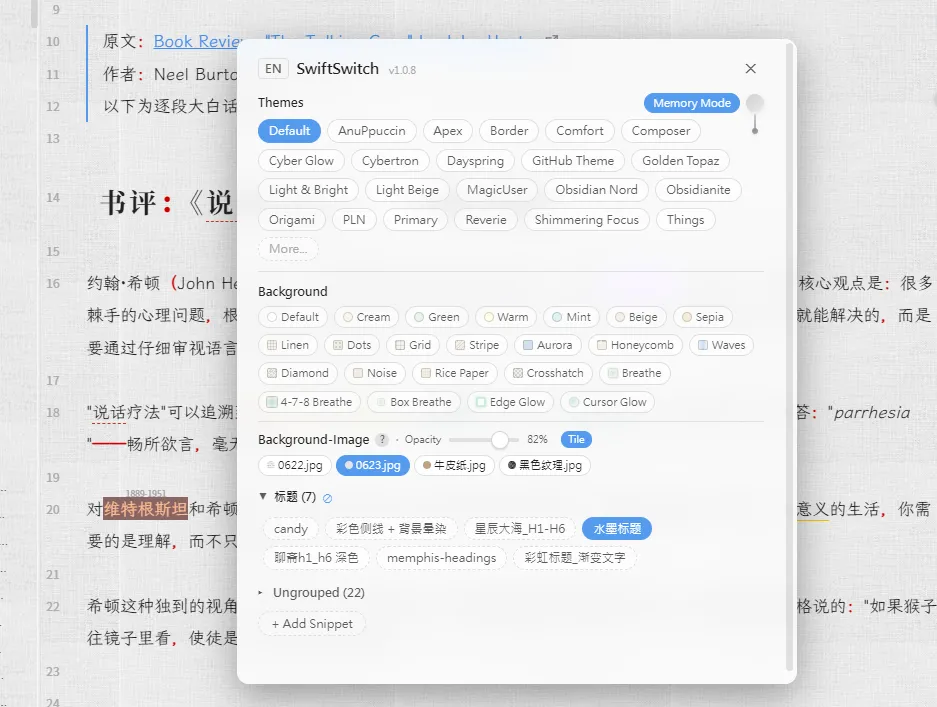This screenshot has height=707, width=937.
Task: Choose the Reverie theme
Action: click(486, 220)
